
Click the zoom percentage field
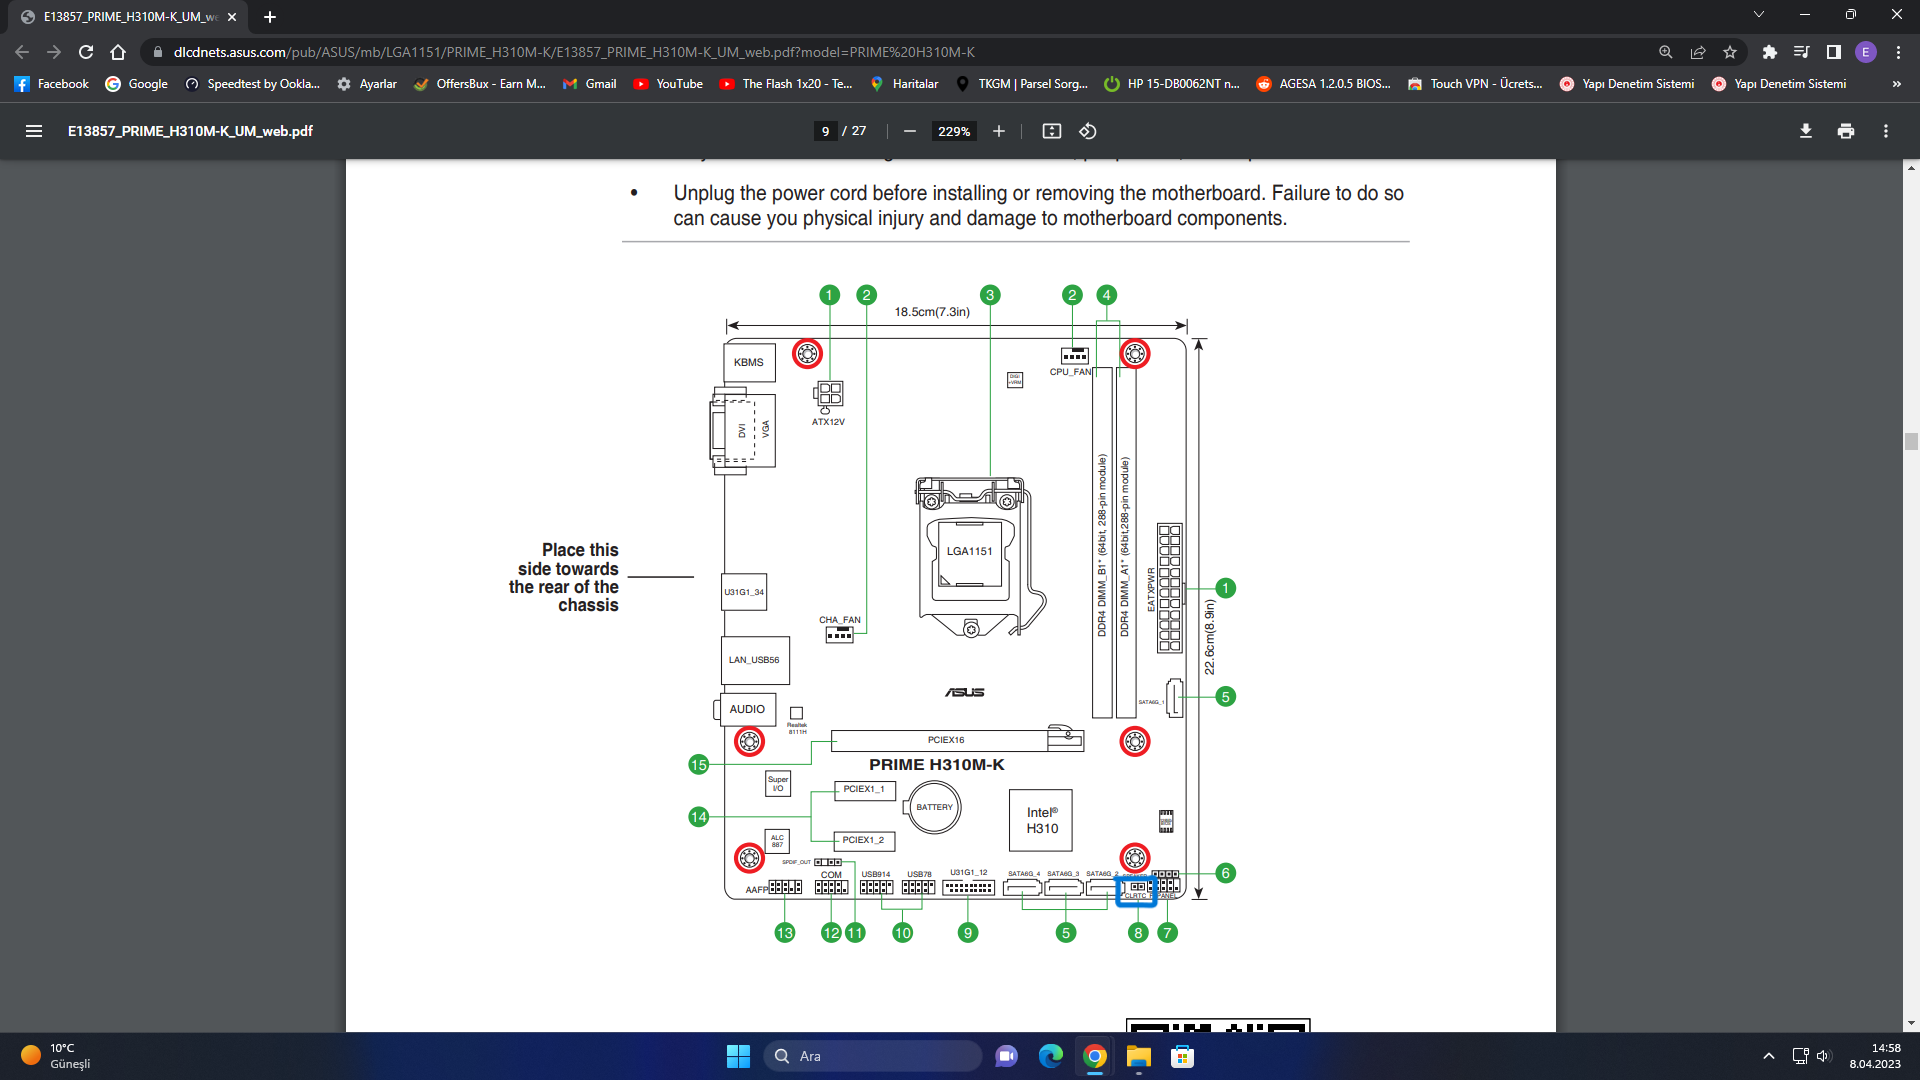coord(954,131)
